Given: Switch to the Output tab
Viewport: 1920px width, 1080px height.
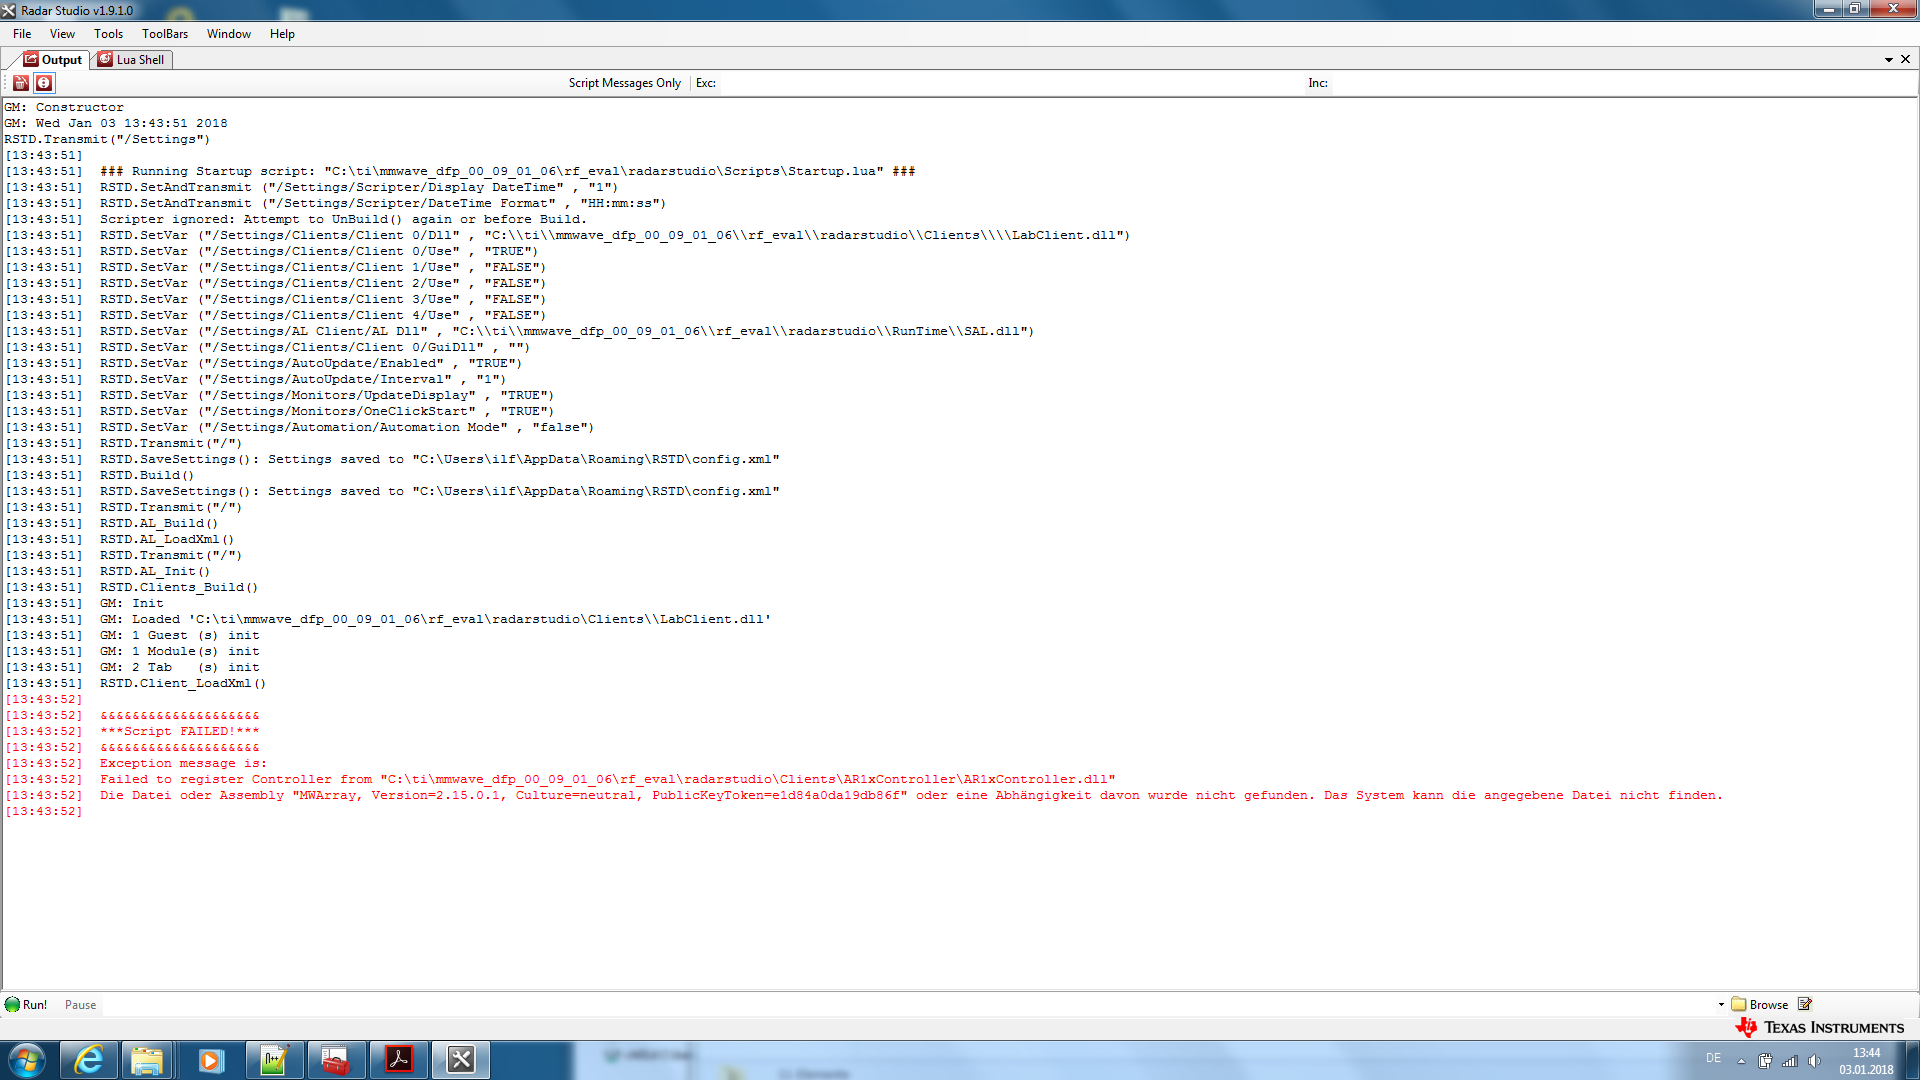Looking at the screenshot, I should point(53,60).
